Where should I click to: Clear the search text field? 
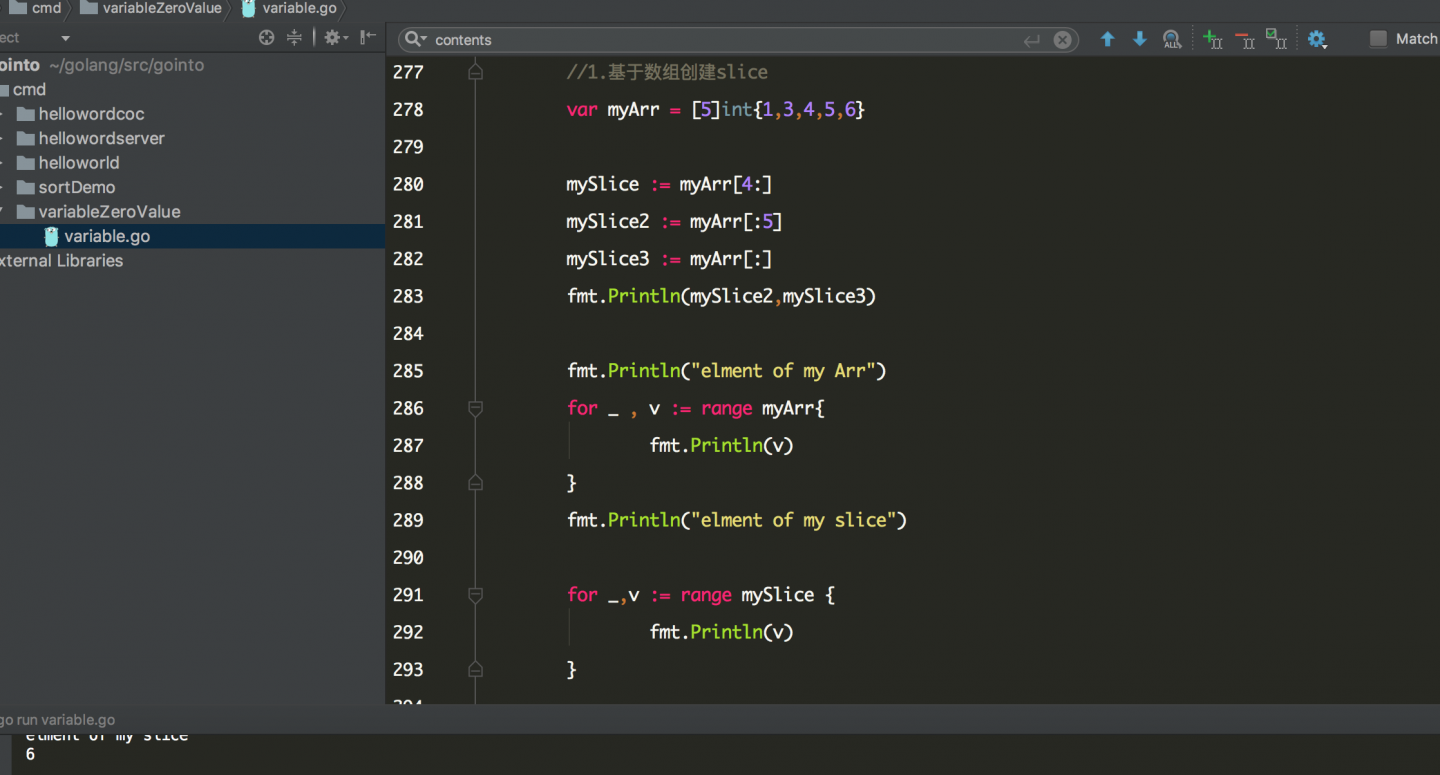point(1063,40)
